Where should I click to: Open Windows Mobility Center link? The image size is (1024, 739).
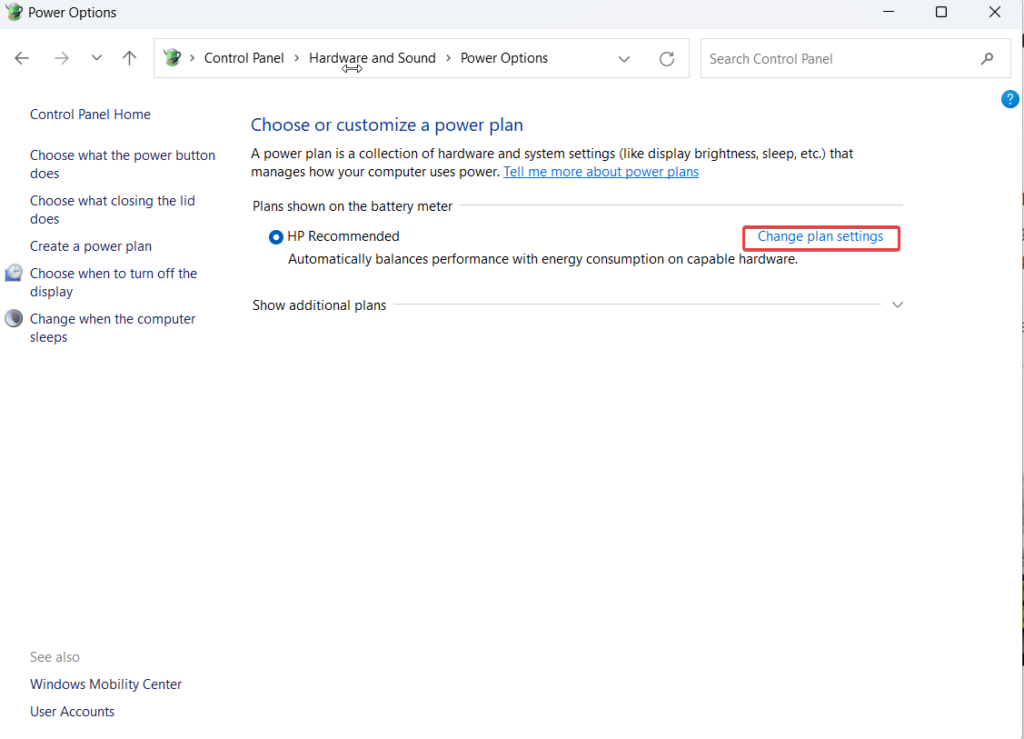pyautogui.click(x=106, y=684)
